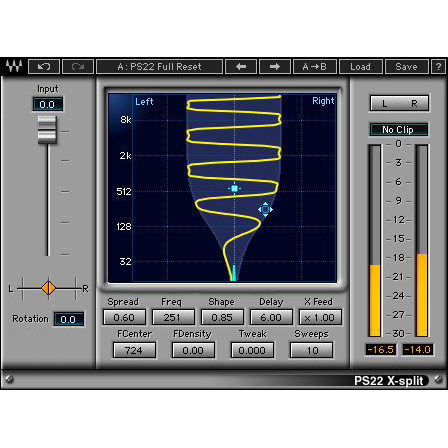Undo the last change
This screenshot has width=448, height=448.
click(x=44, y=67)
